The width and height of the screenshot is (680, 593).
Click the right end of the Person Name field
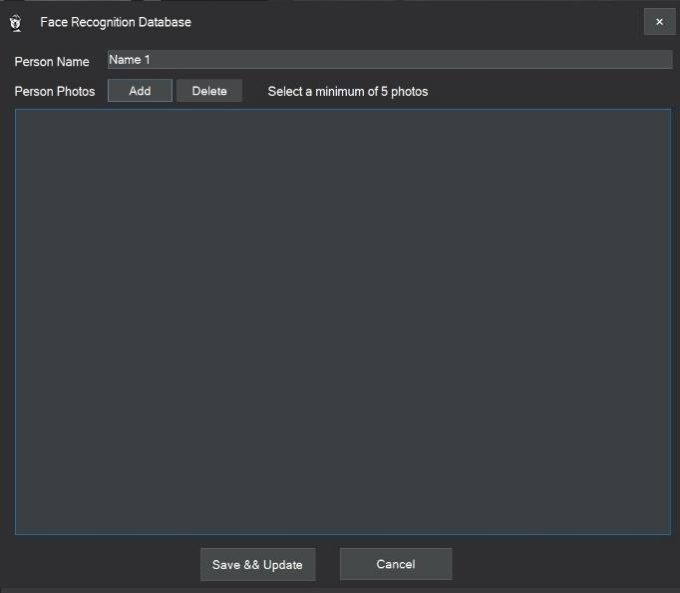[660, 60]
